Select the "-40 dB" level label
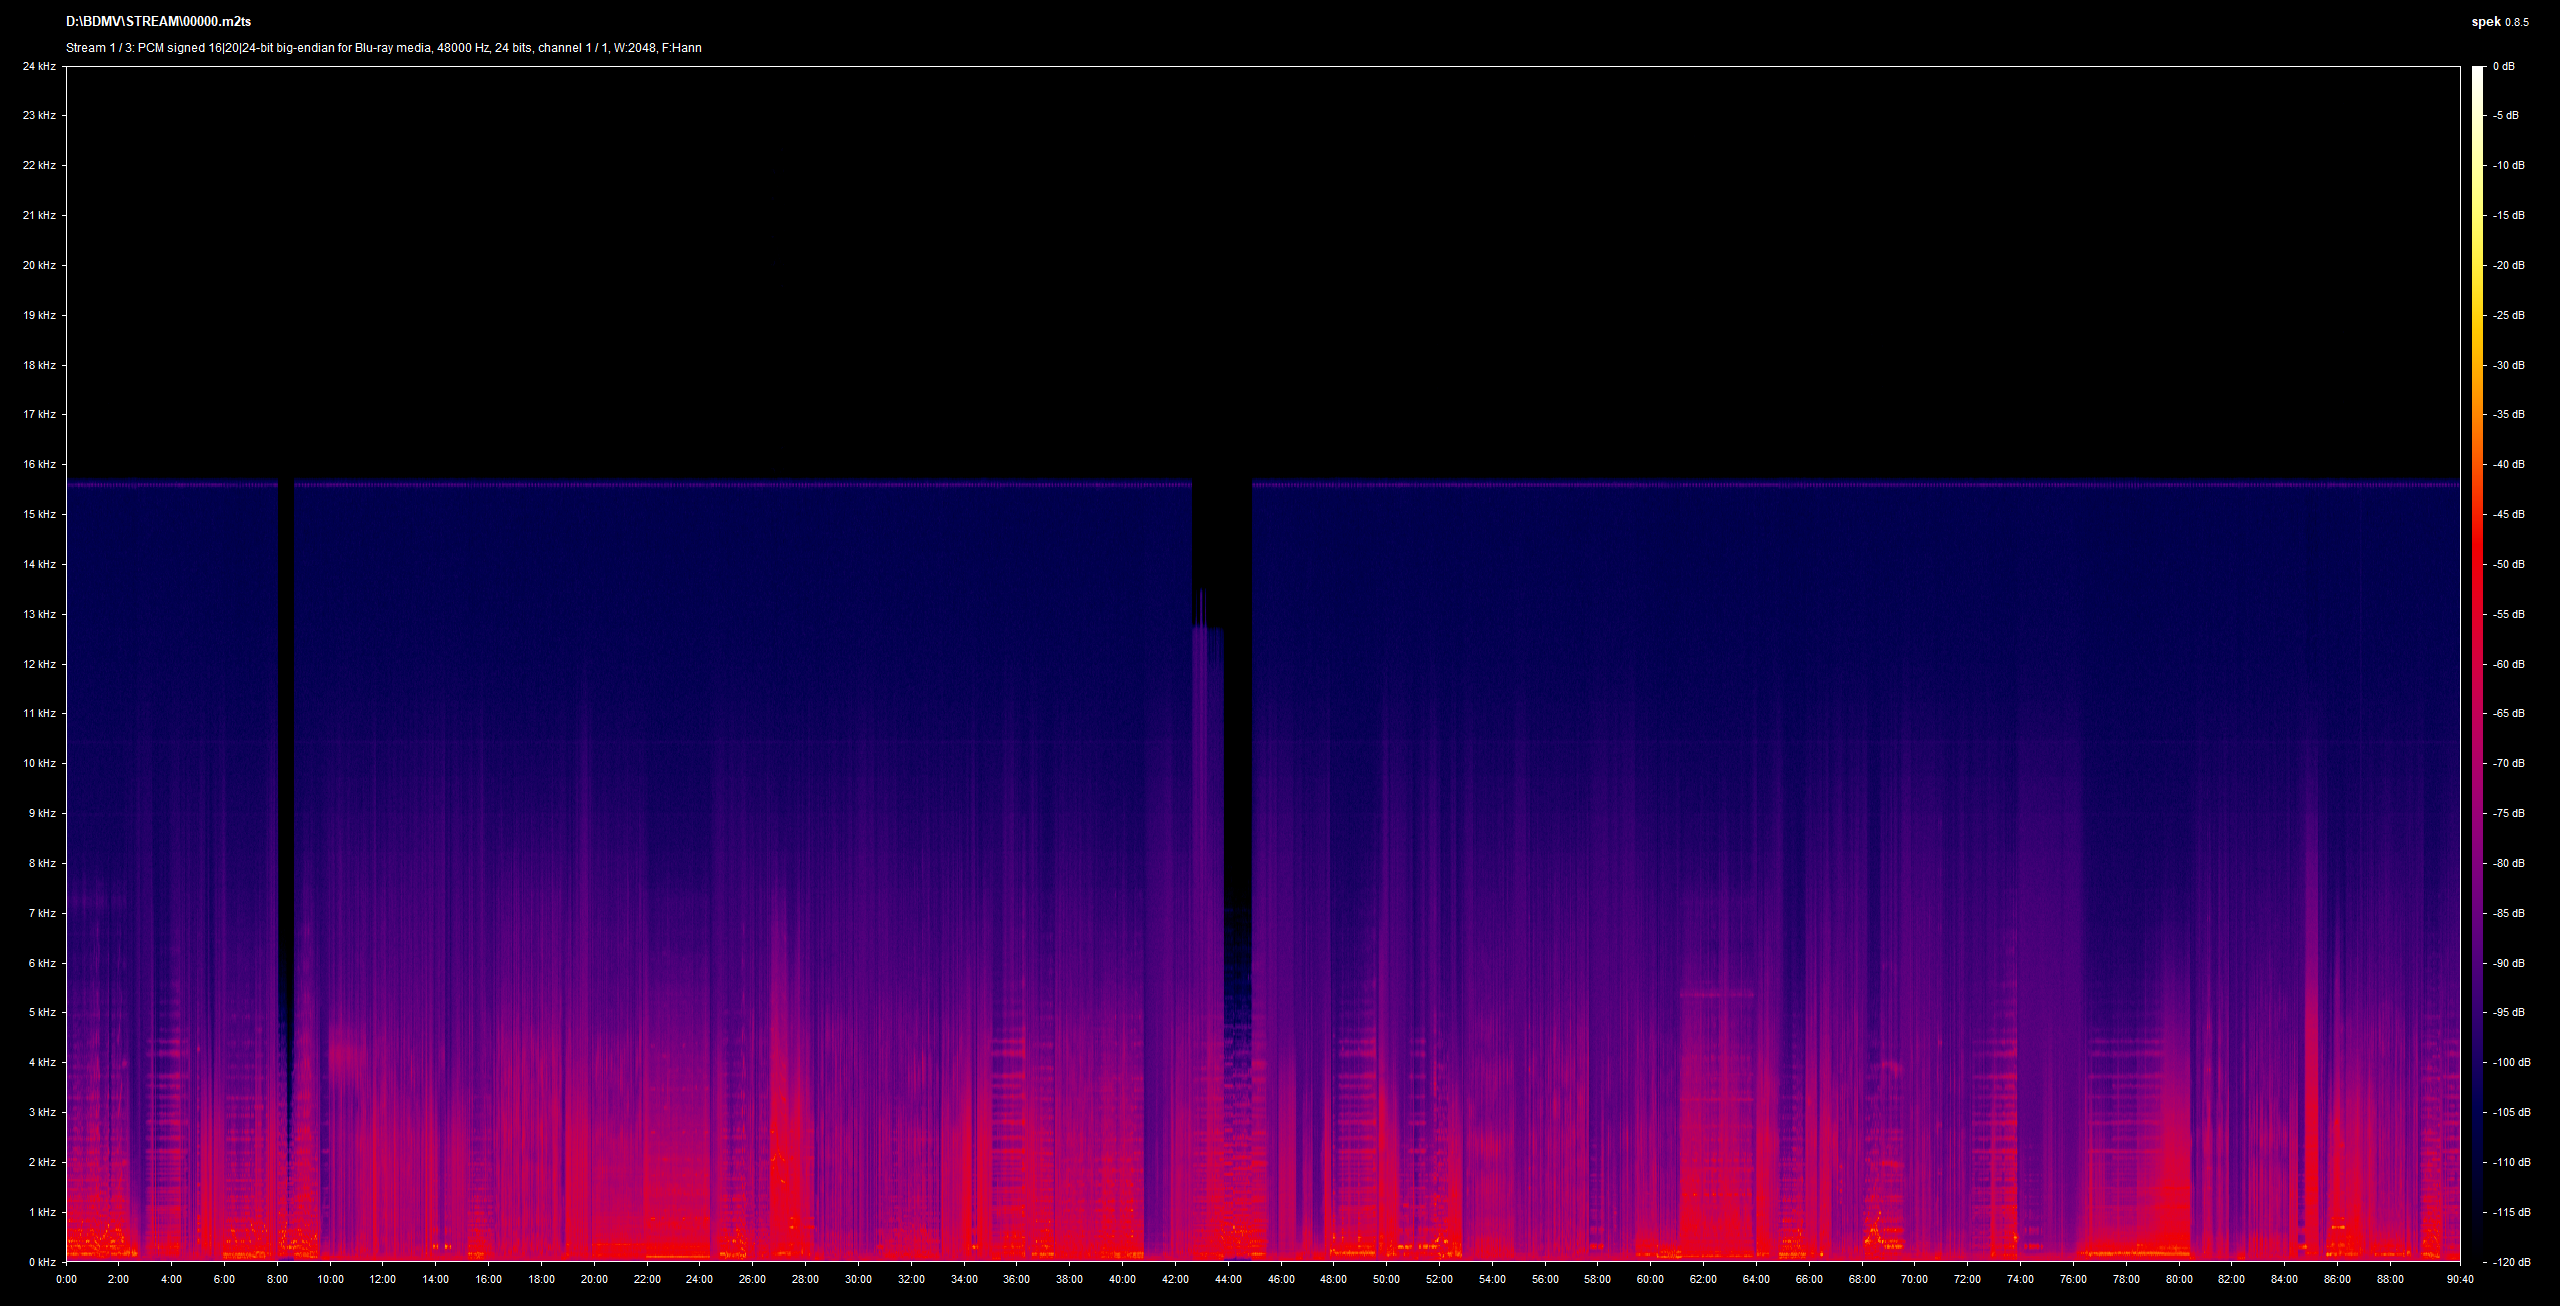Screen dimensions: 2560x1306 click(2509, 465)
